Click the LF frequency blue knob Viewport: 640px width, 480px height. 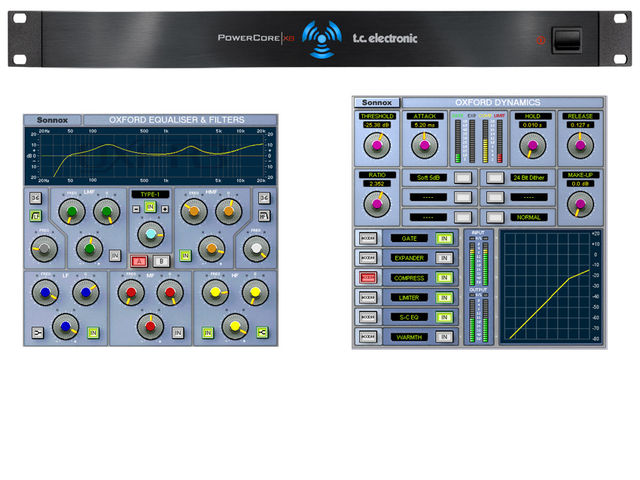[x=45, y=292]
